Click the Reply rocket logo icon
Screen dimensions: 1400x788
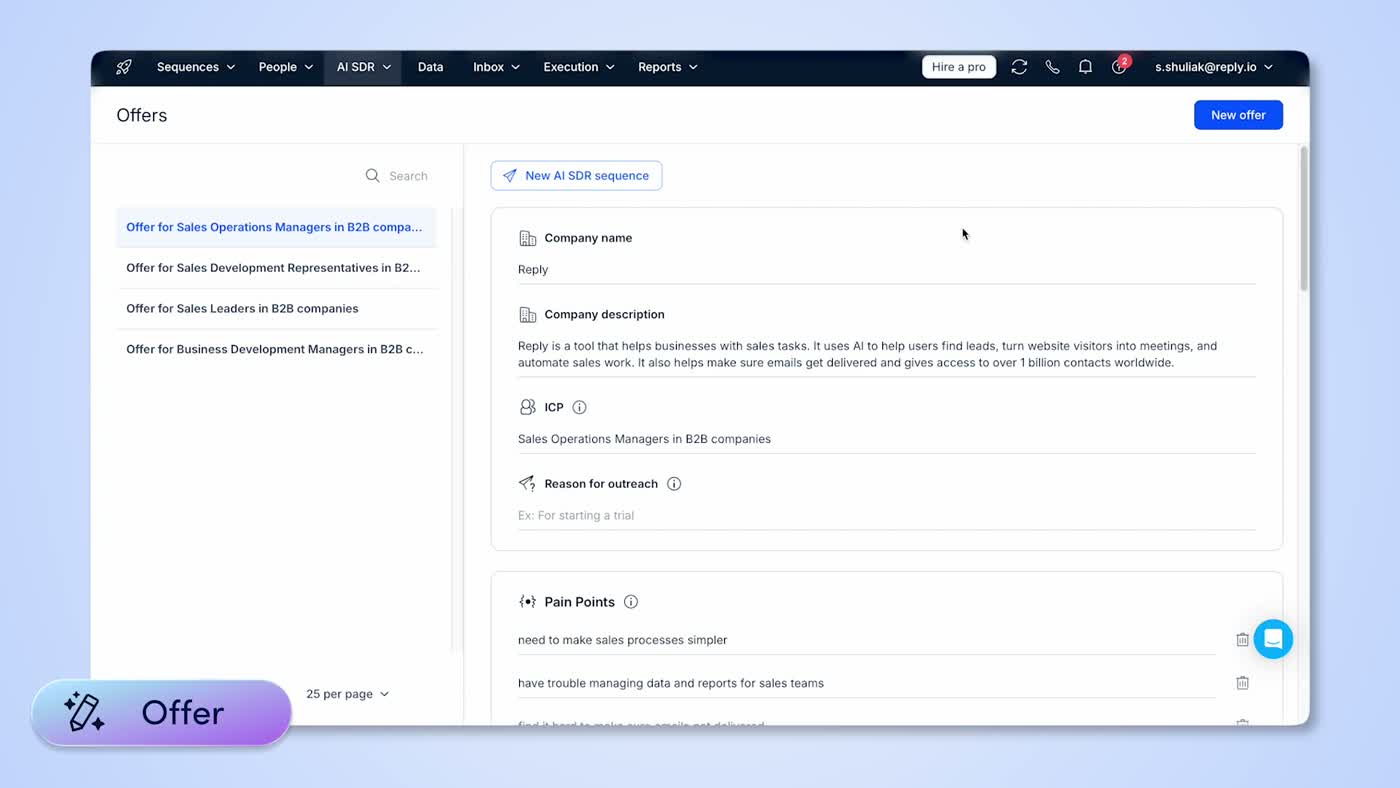pos(124,67)
